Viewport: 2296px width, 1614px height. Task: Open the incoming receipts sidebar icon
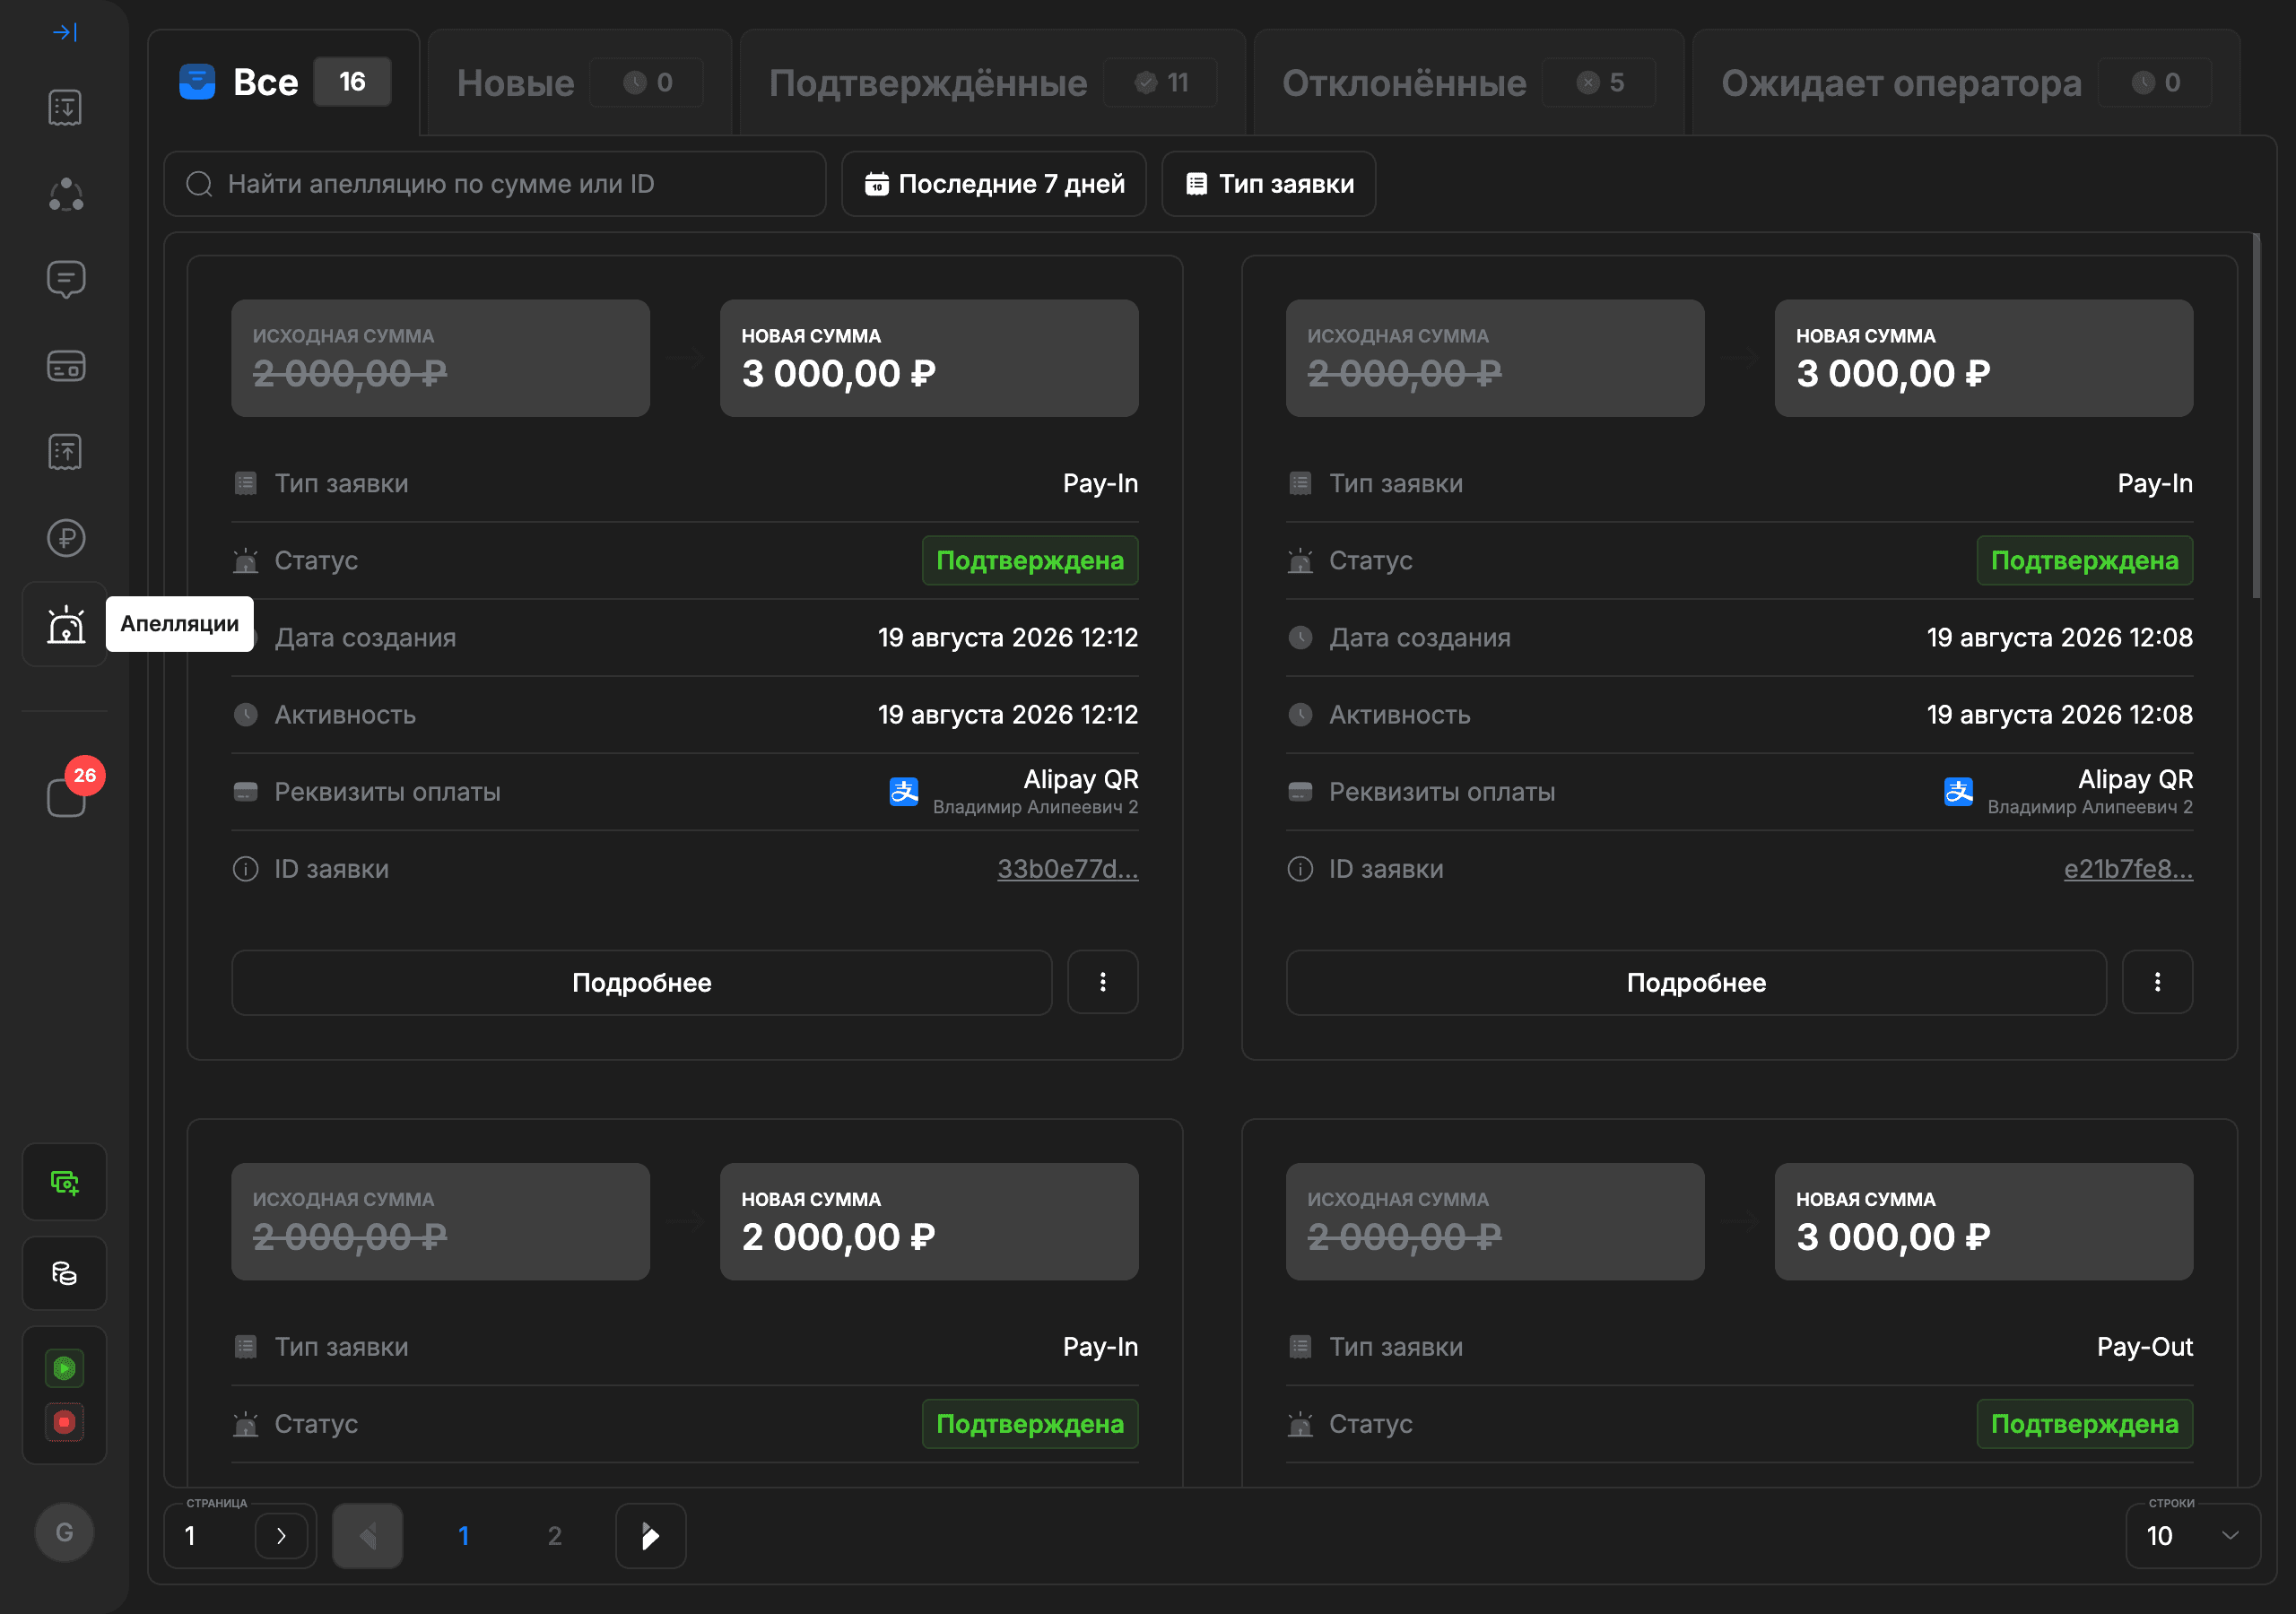pyautogui.click(x=65, y=107)
